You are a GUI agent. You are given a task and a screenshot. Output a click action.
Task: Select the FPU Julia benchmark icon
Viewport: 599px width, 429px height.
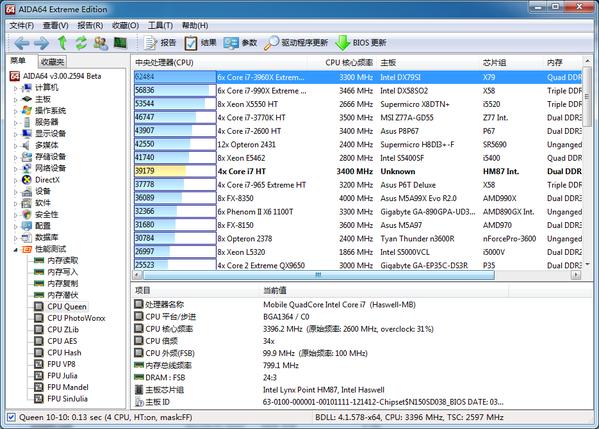tap(39, 376)
